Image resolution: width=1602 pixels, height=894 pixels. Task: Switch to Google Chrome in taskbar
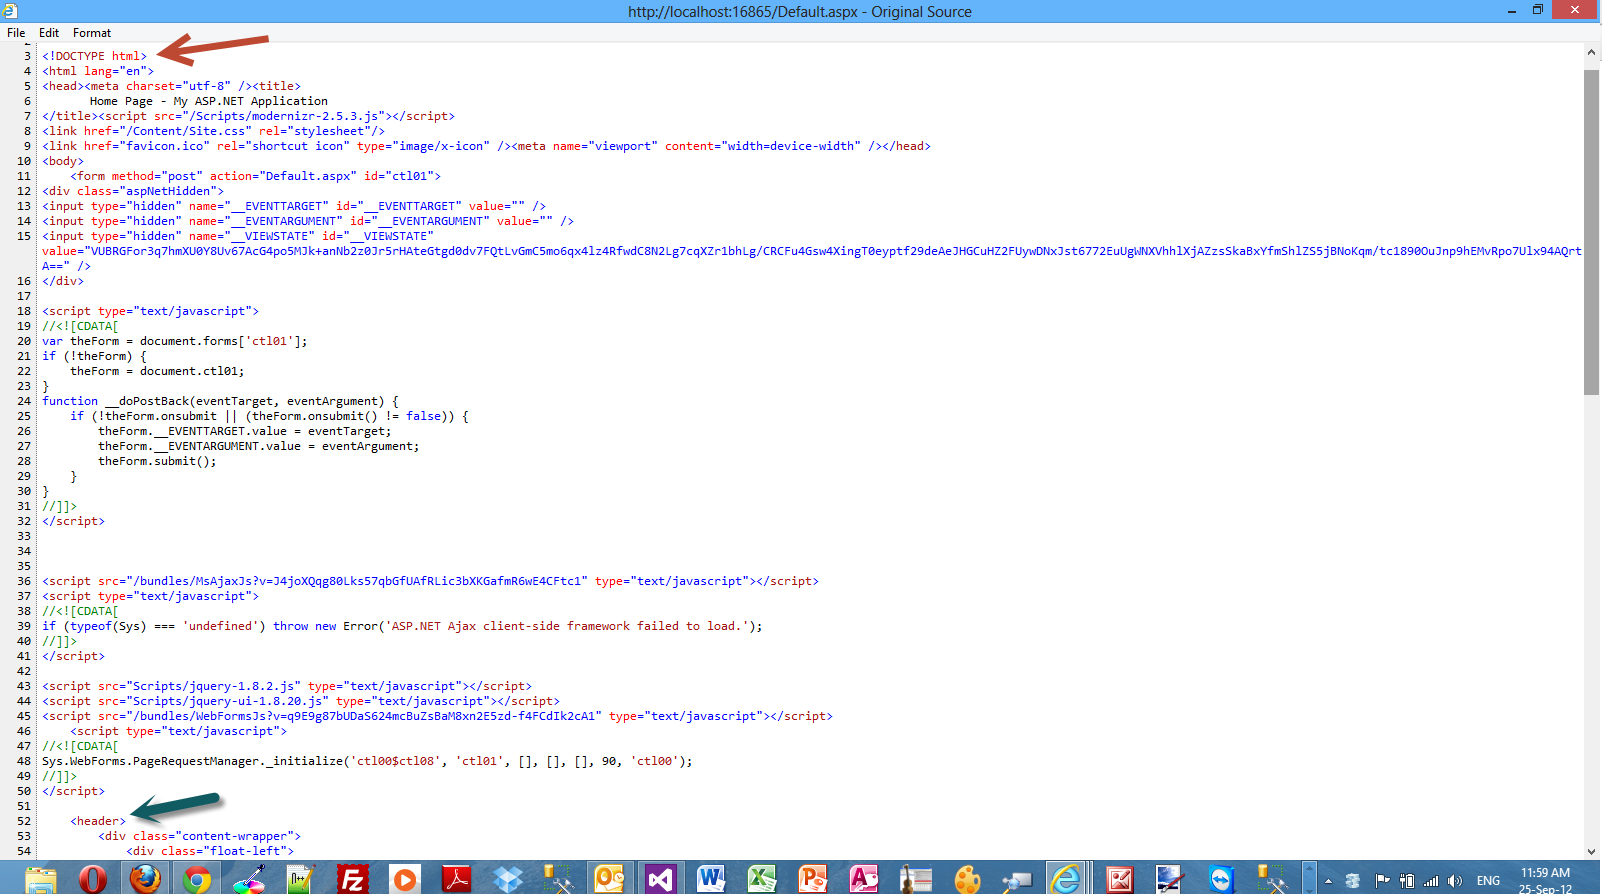(197, 879)
